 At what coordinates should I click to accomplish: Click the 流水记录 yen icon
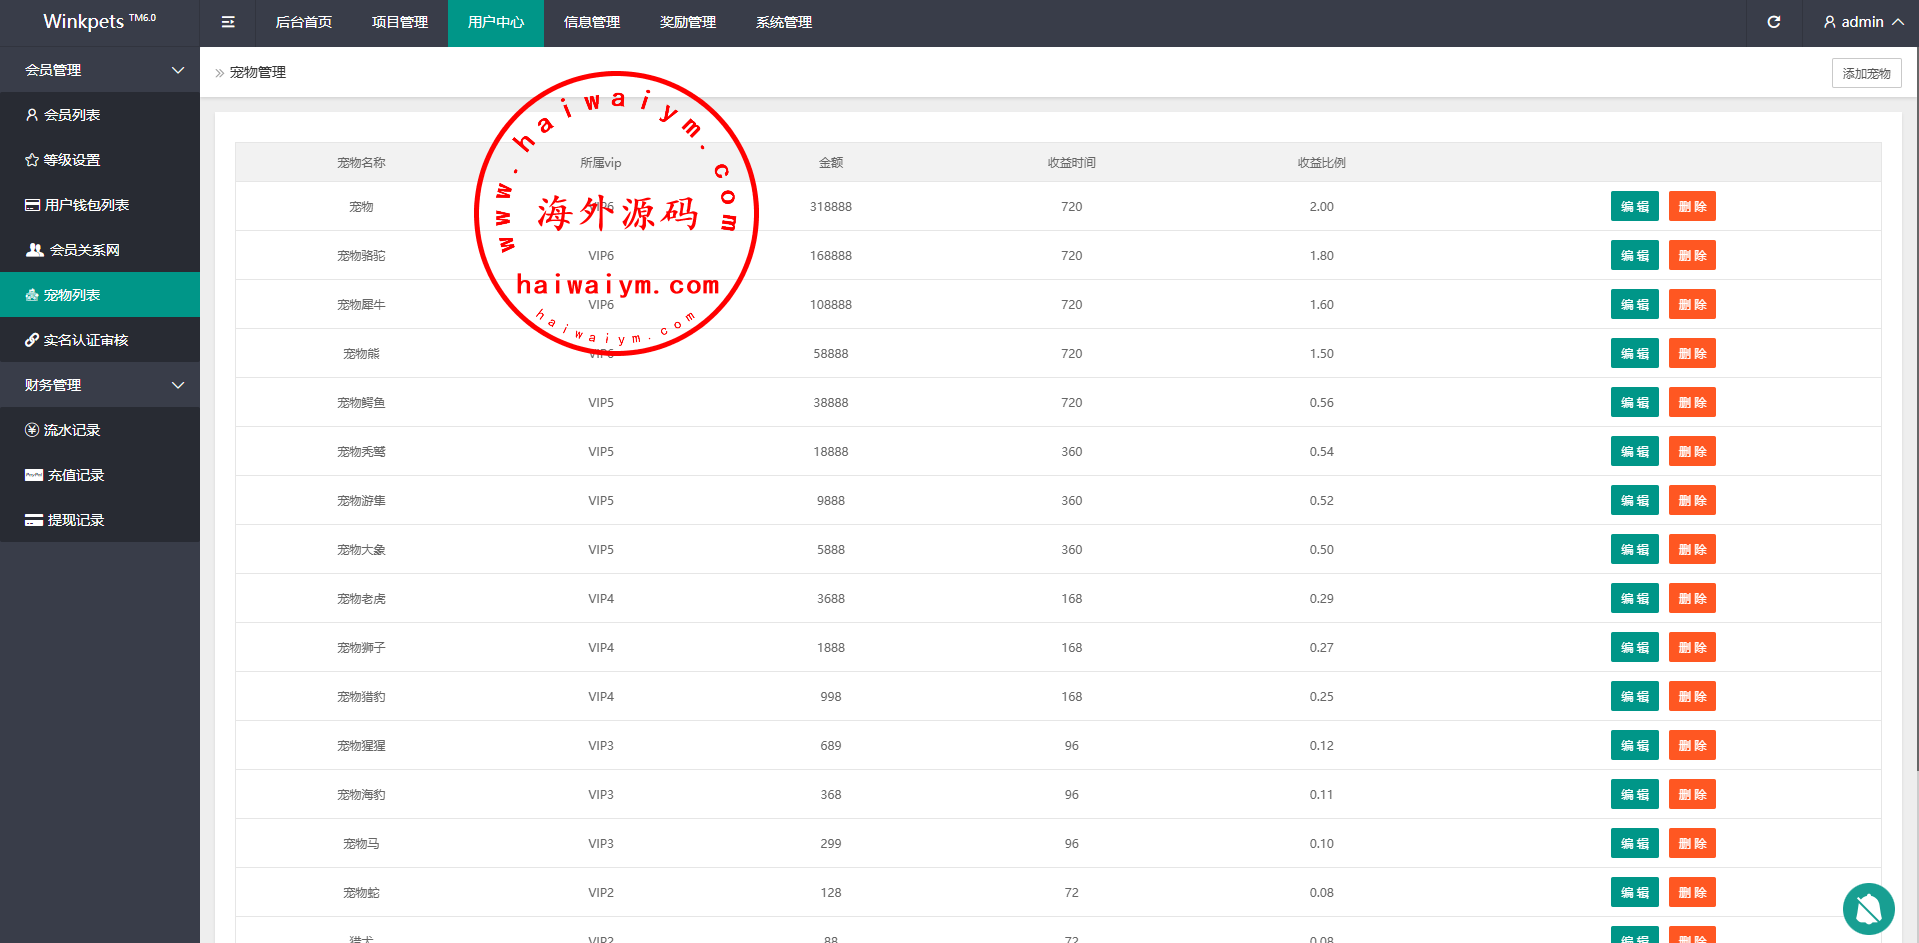point(32,430)
